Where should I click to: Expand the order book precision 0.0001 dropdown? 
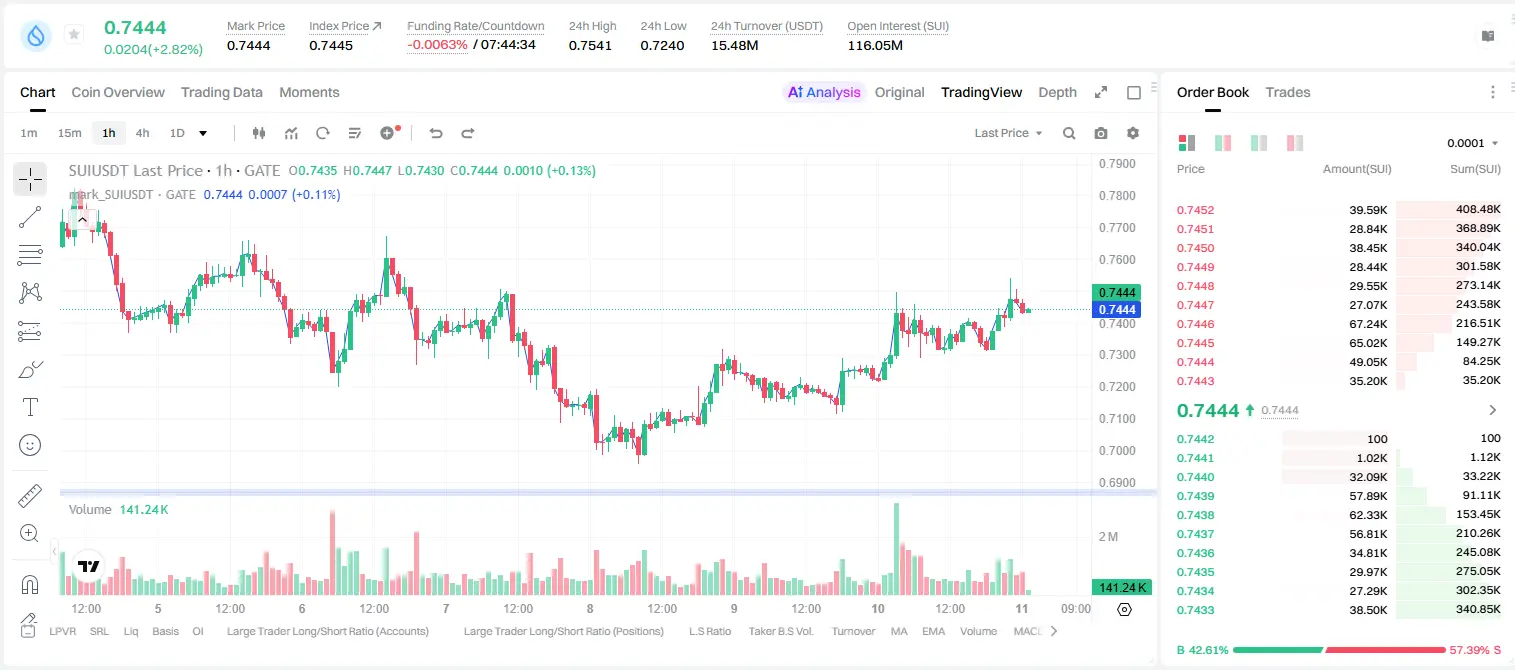tap(1473, 143)
